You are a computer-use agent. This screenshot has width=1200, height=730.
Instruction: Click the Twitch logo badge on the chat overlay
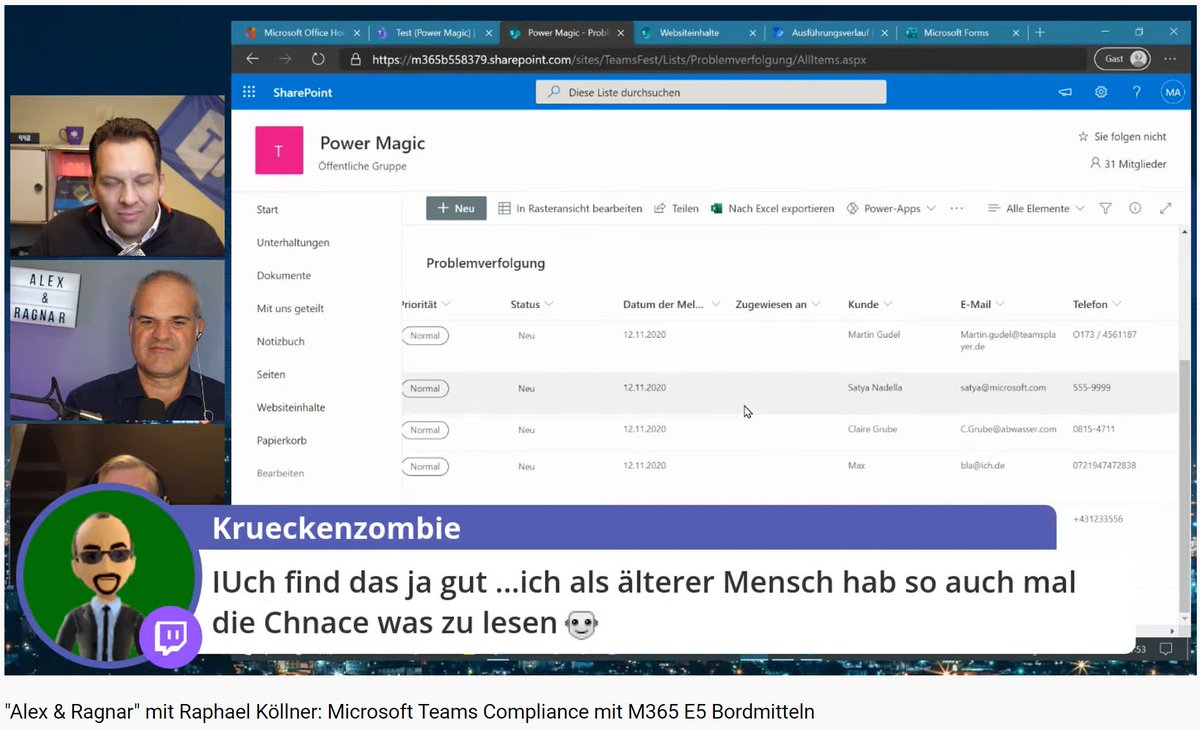(171, 637)
